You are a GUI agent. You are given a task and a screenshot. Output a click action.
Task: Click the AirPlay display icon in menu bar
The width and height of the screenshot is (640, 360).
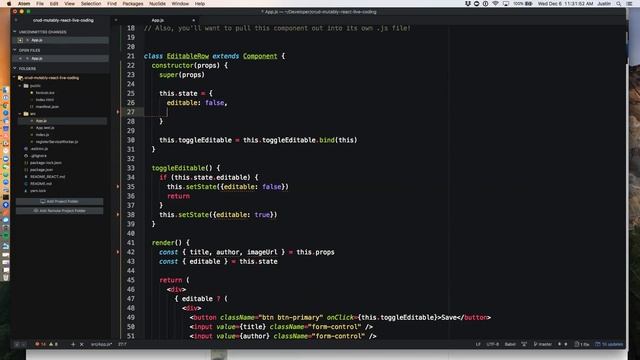[x=506, y=4]
